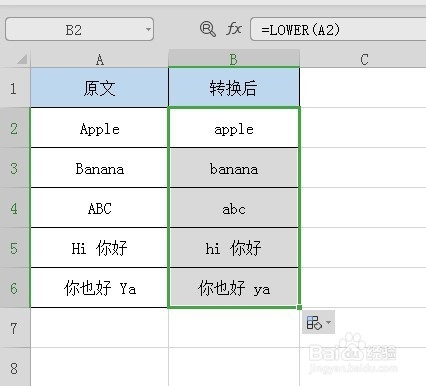This screenshot has width=426, height=386.
Task: Select row 1 header
Action: 15,88
